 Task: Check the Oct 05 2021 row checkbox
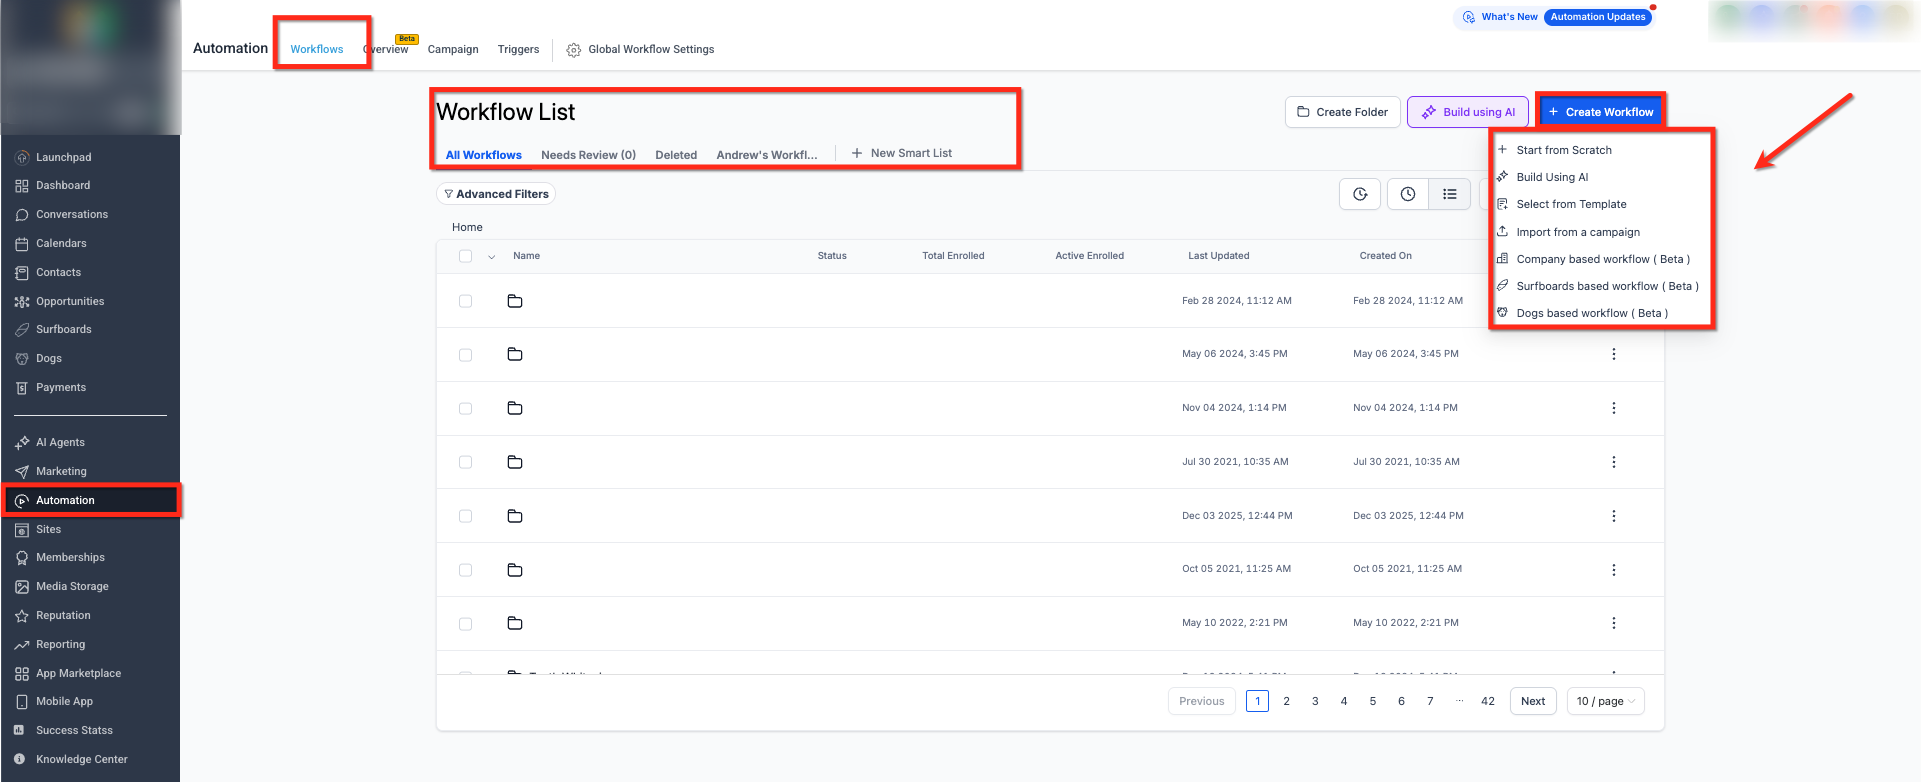(465, 570)
